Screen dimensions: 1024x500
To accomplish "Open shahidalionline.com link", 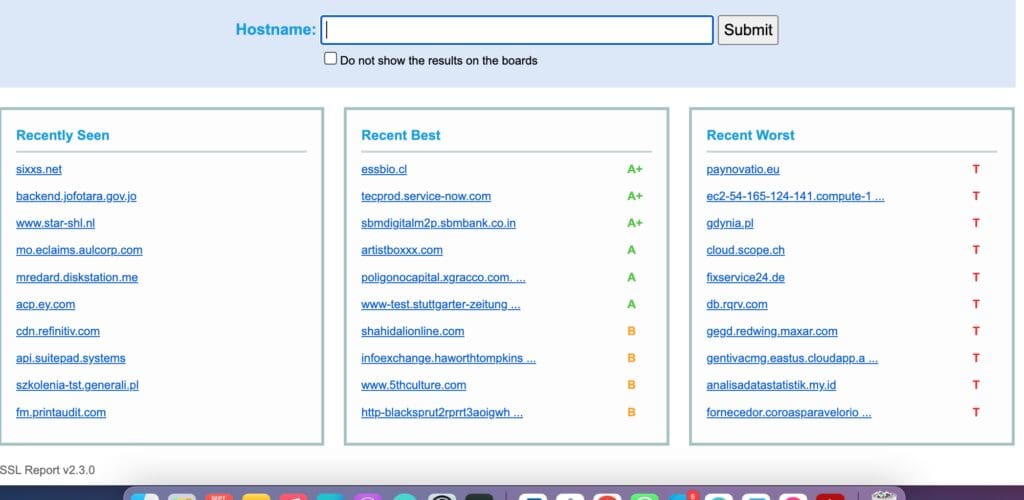I will click(413, 331).
